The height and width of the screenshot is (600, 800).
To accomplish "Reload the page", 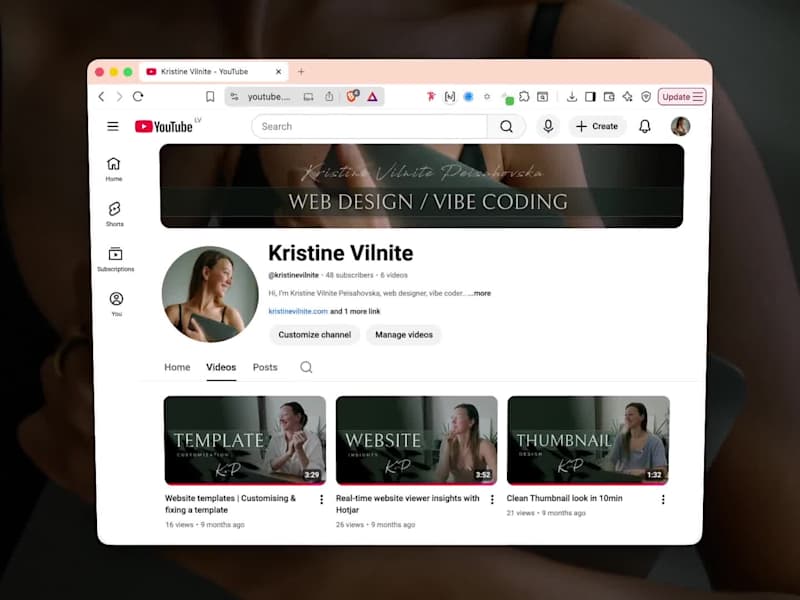I will [138, 96].
